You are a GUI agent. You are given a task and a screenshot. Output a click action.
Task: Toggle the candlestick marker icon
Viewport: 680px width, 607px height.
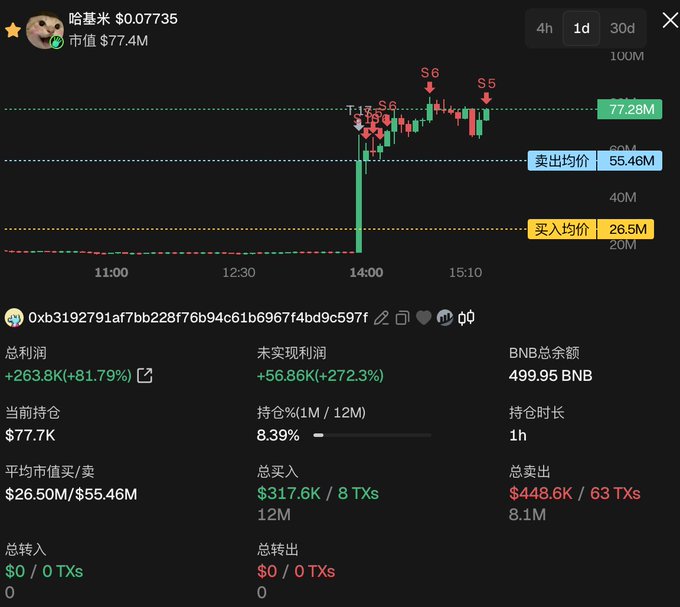coord(466,318)
